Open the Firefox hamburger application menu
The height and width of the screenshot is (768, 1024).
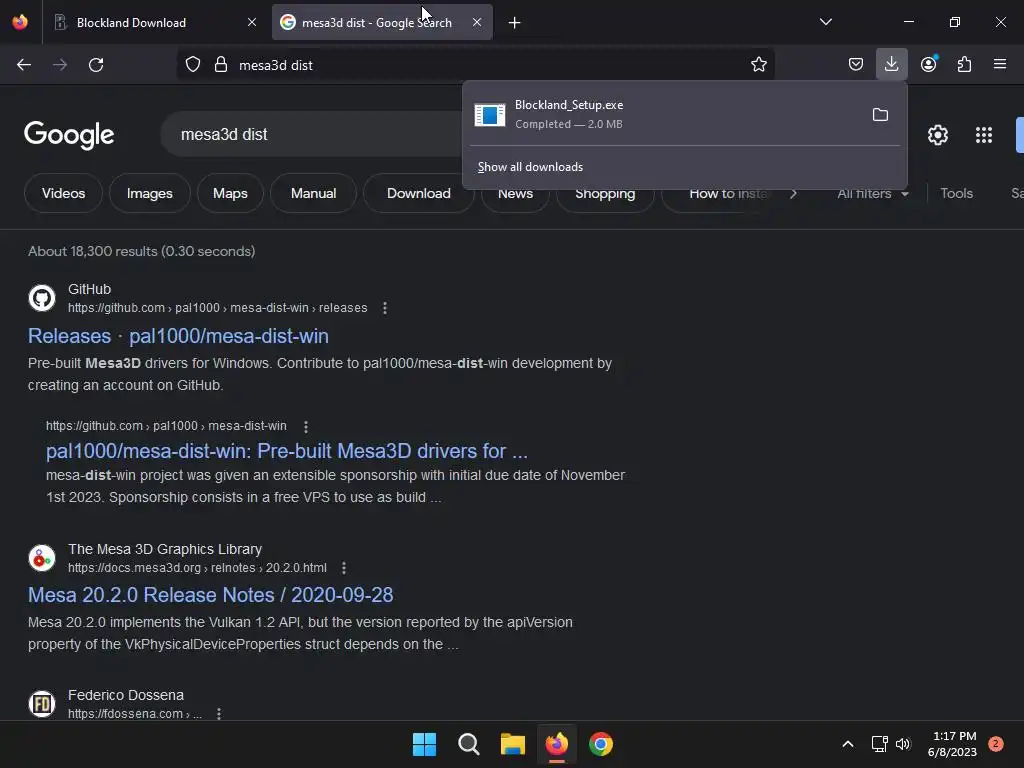coord(1000,65)
